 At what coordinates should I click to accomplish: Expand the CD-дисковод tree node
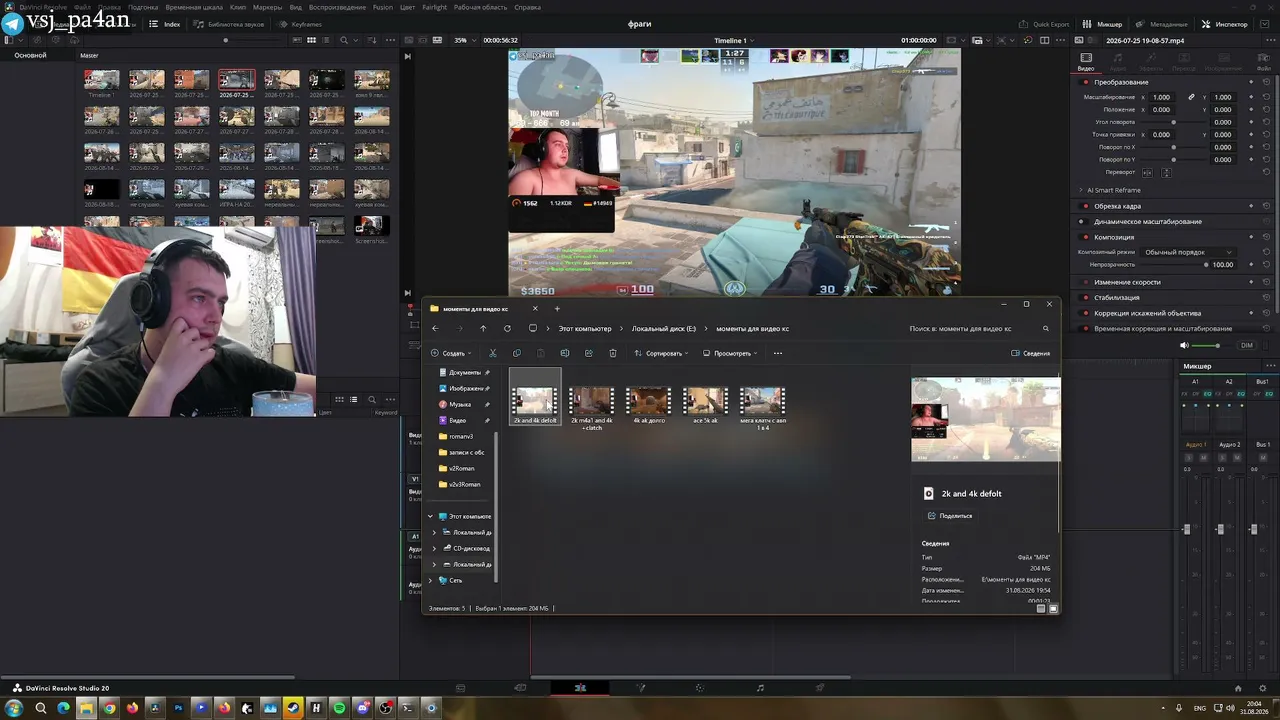click(434, 548)
